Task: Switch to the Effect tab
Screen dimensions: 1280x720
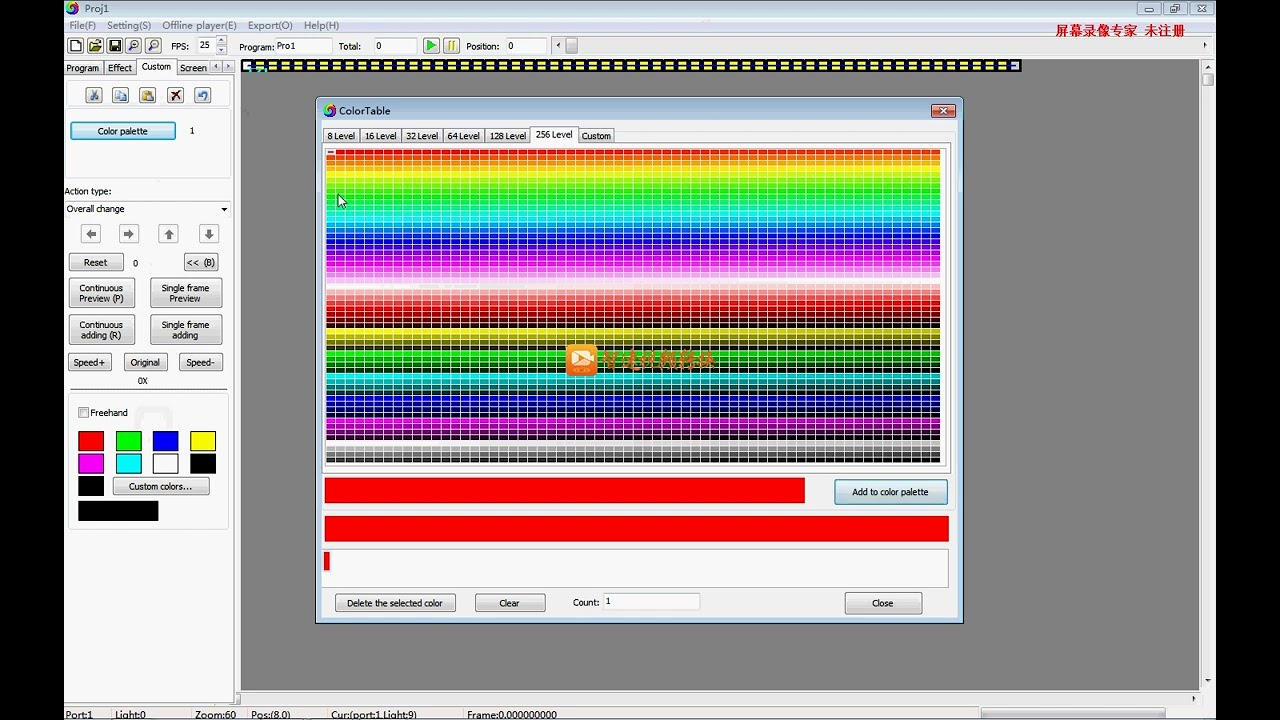Action: [120, 68]
